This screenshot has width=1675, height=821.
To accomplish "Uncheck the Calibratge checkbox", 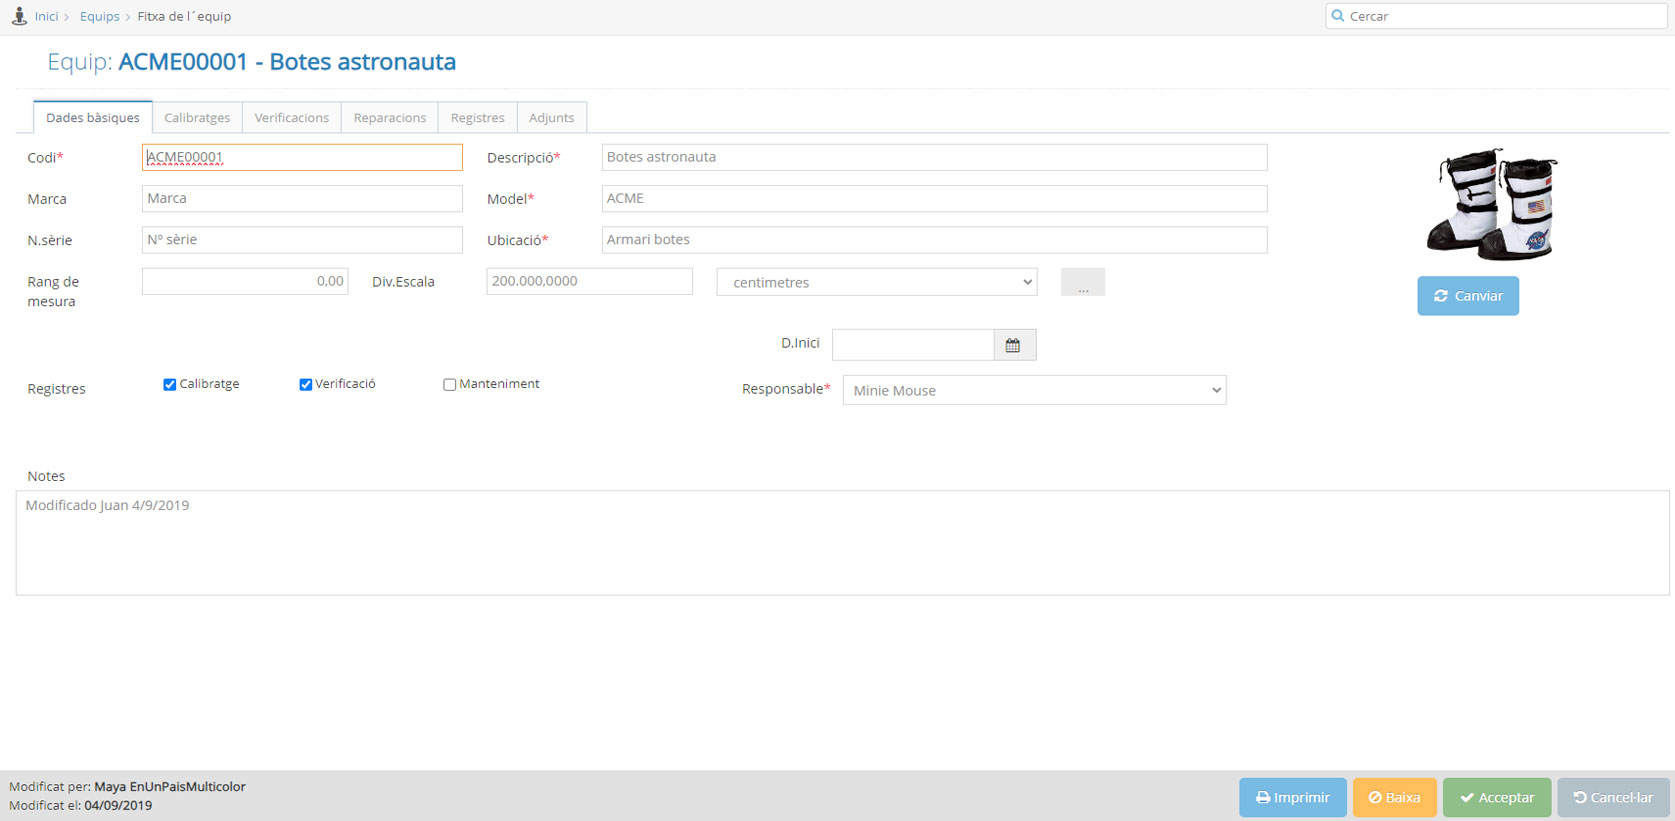I will pos(170,385).
